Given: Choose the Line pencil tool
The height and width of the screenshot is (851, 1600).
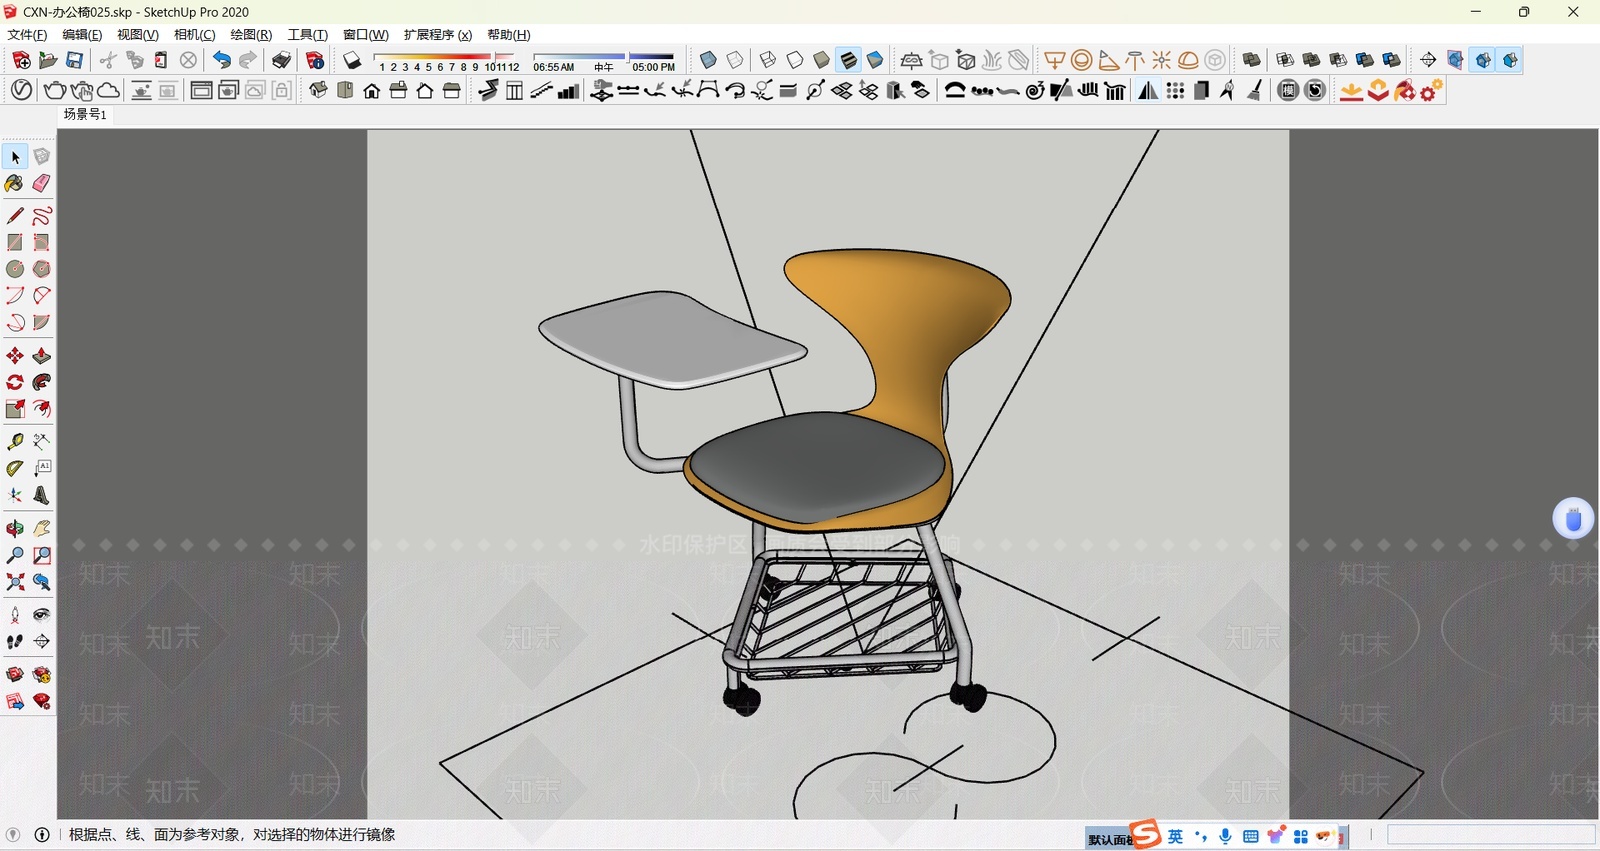Looking at the screenshot, I should coord(15,216).
